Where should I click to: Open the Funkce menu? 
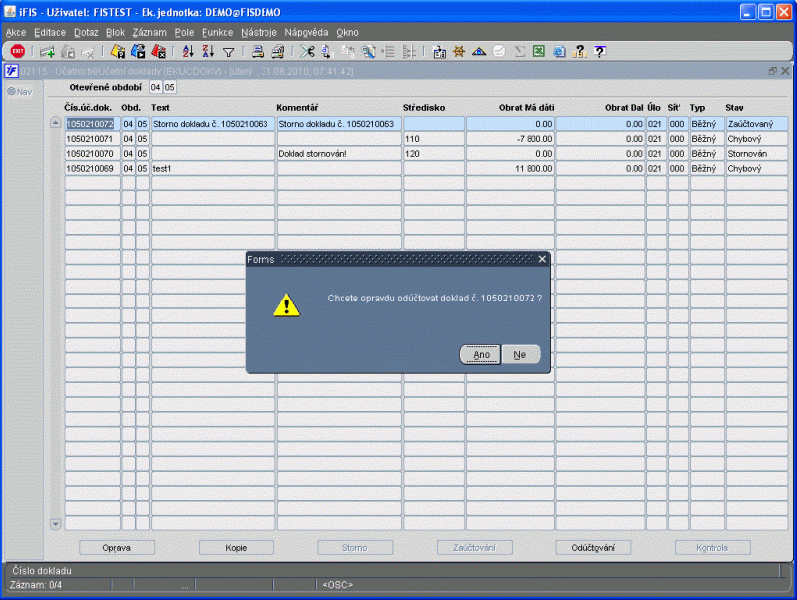(x=218, y=33)
